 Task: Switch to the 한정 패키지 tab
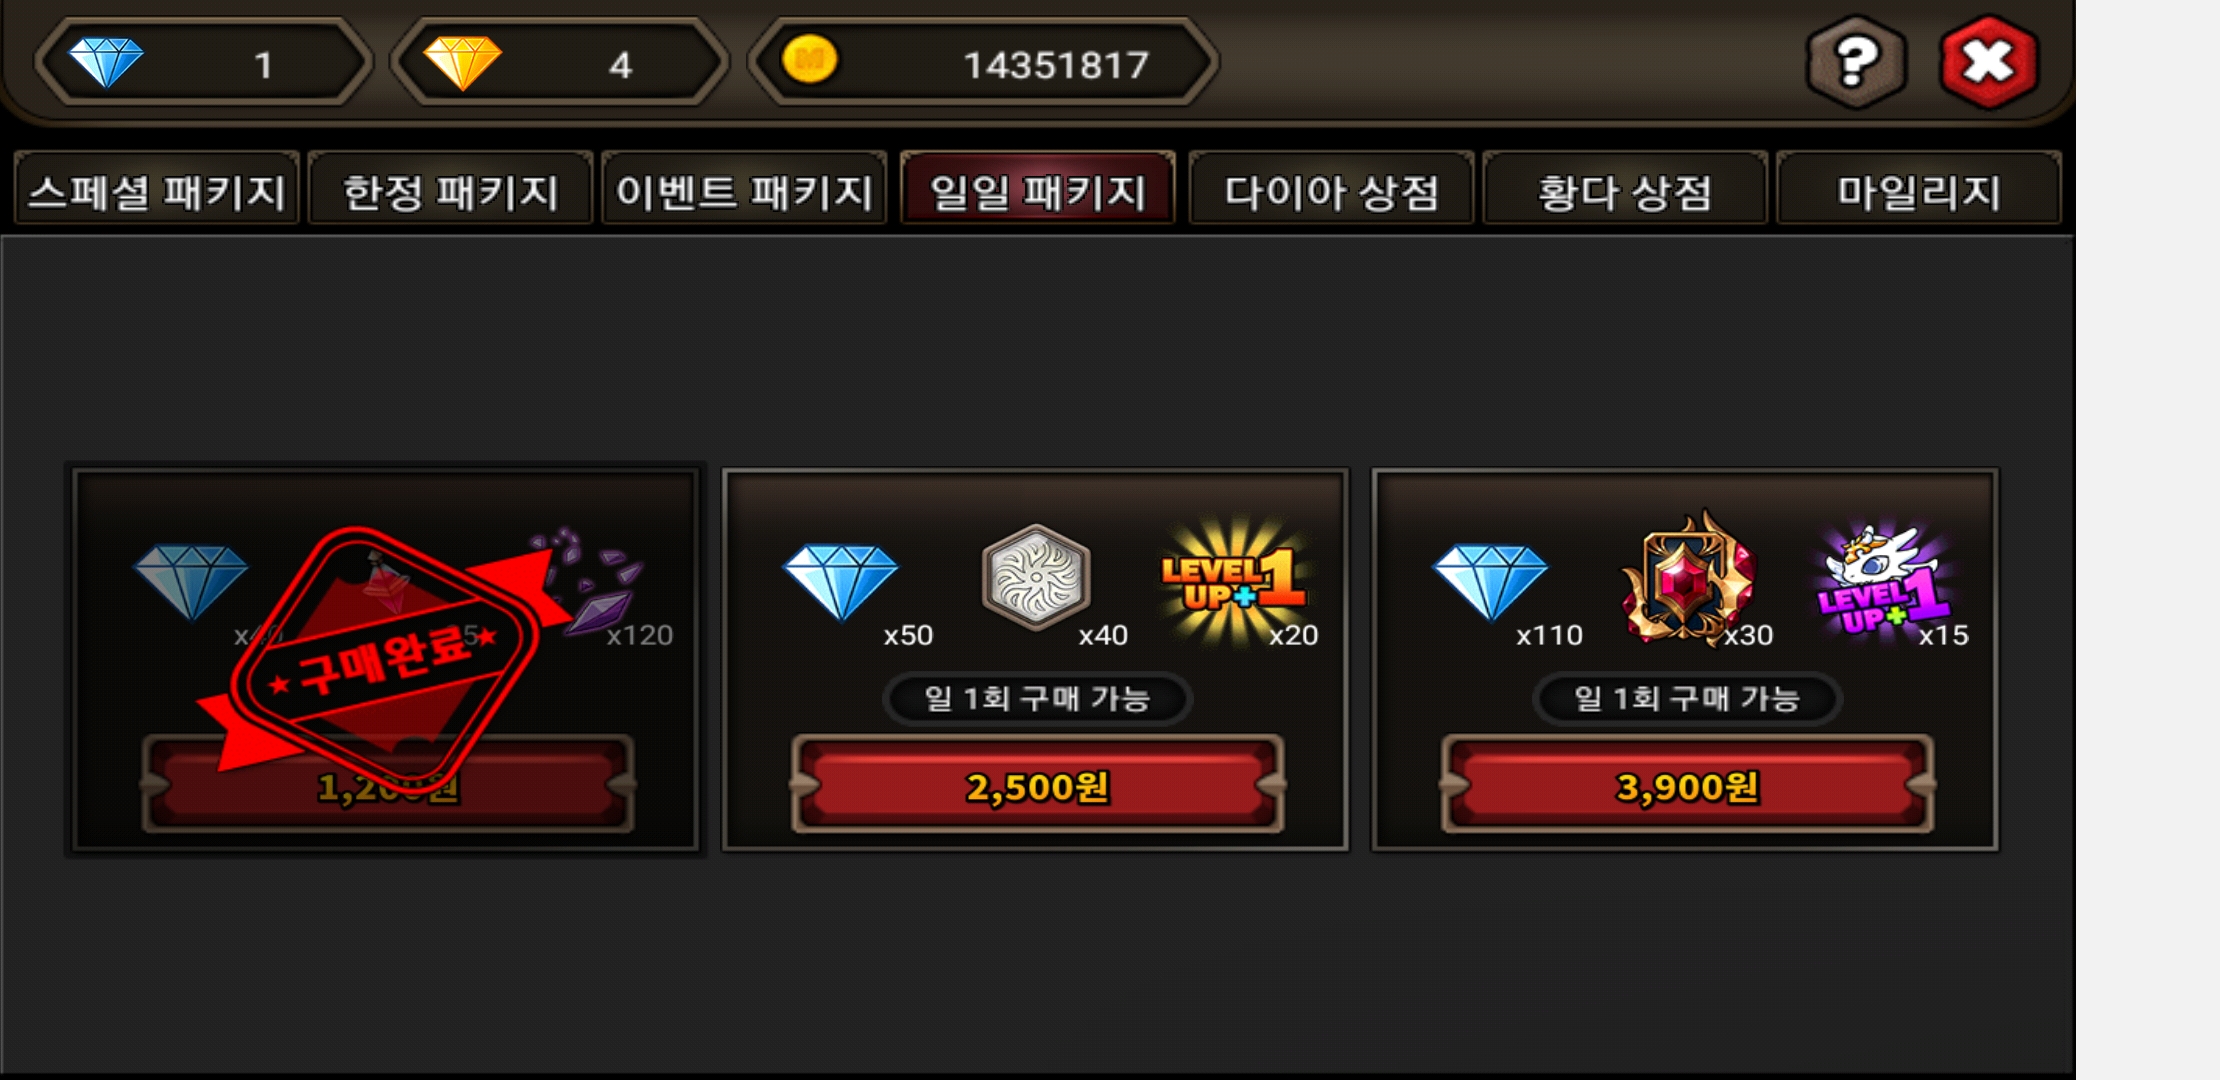pos(450,189)
